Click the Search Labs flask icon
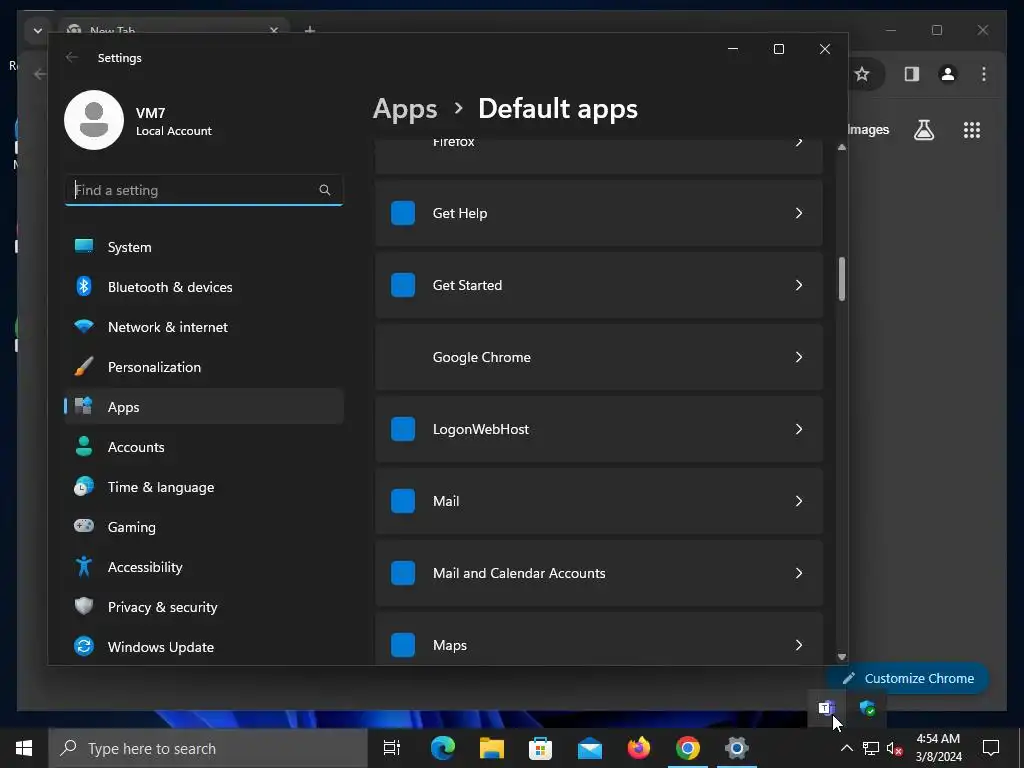Viewport: 1024px width, 768px height. pos(923,130)
